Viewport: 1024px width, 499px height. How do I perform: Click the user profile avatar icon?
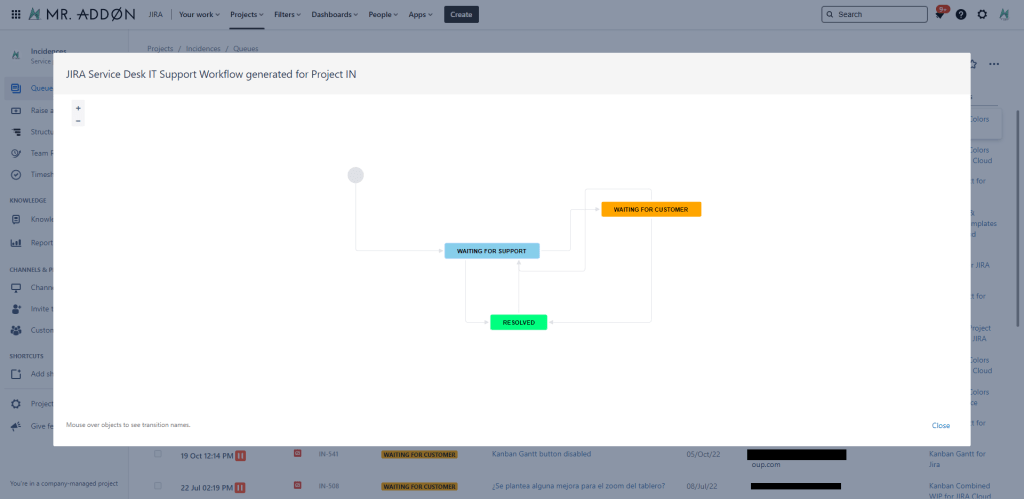click(x=1004, y=15)
